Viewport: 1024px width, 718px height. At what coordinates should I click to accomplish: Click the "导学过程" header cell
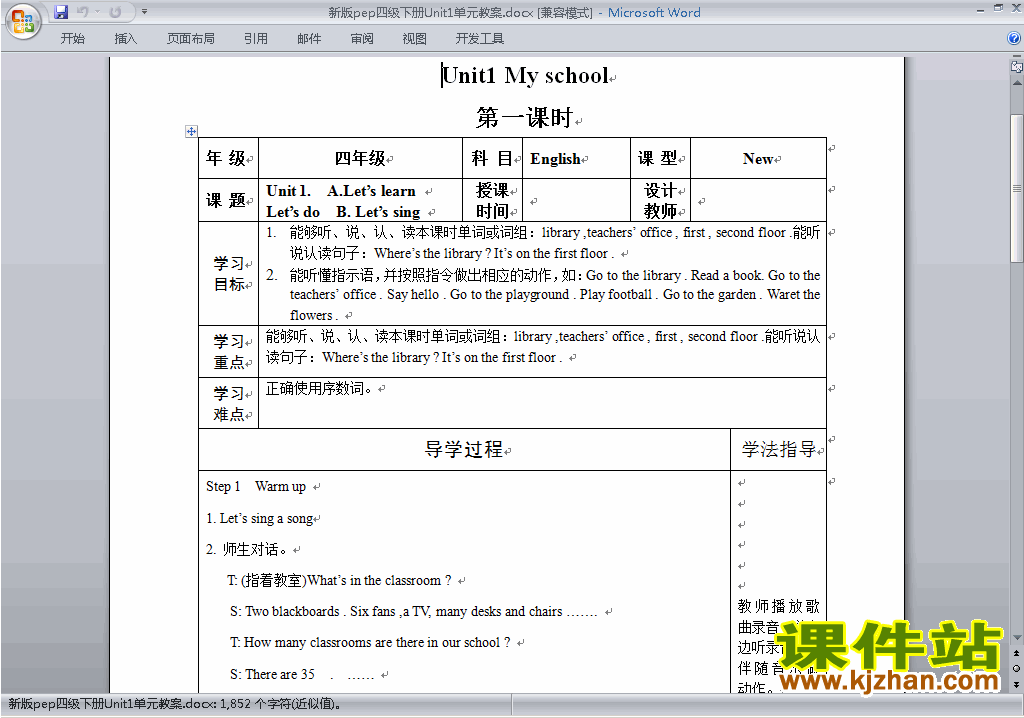click(464, 449)
